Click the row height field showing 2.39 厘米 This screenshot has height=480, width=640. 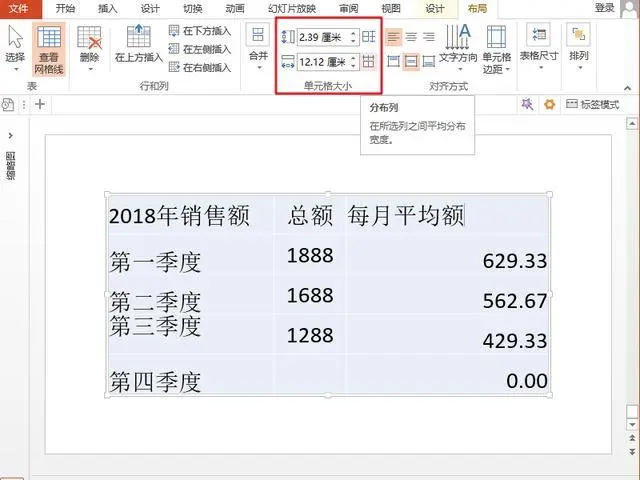point(322,37)
